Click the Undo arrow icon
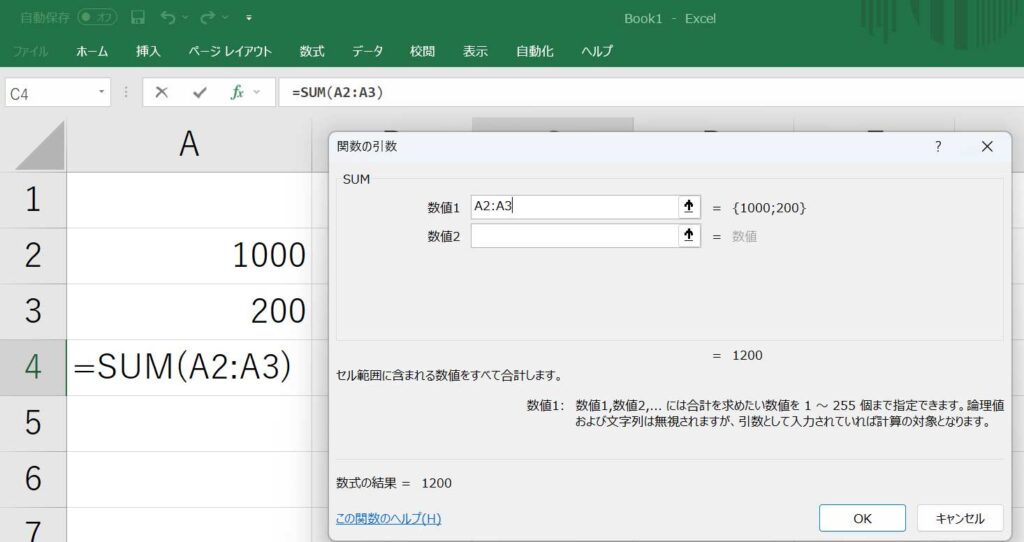 (x=167, y=18)
